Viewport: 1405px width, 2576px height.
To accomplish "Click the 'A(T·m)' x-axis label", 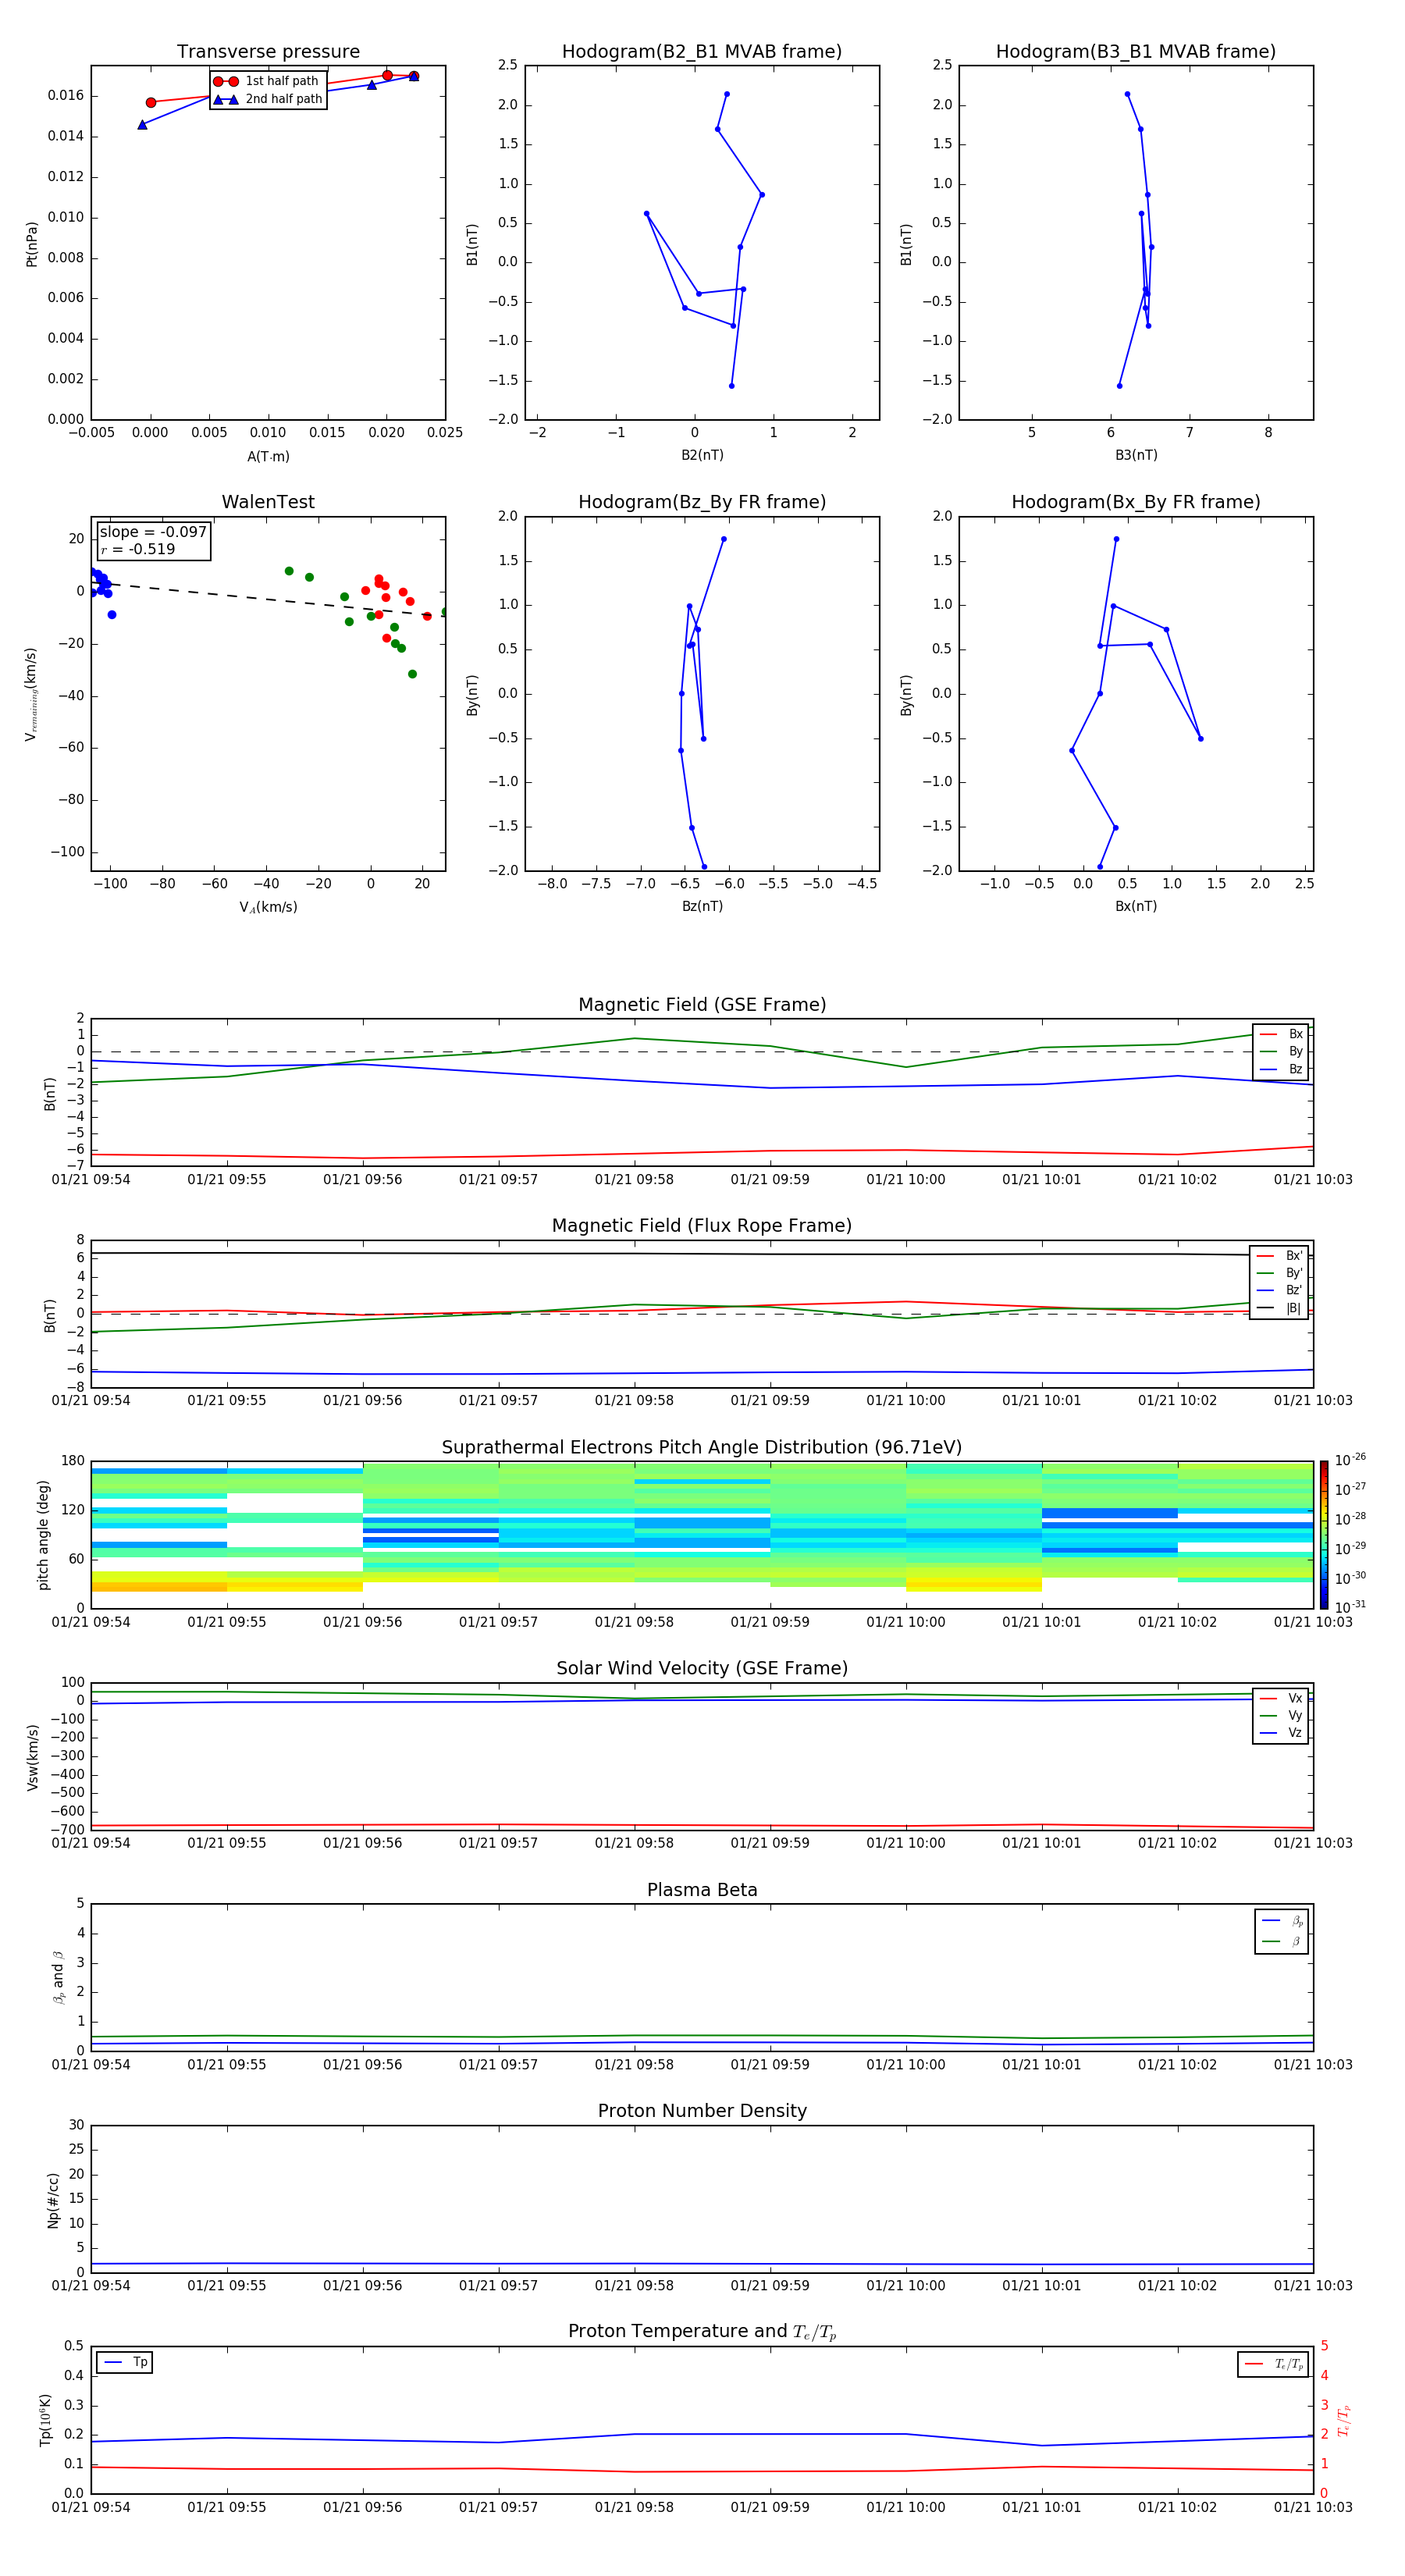I will click(x=268, y=456).
